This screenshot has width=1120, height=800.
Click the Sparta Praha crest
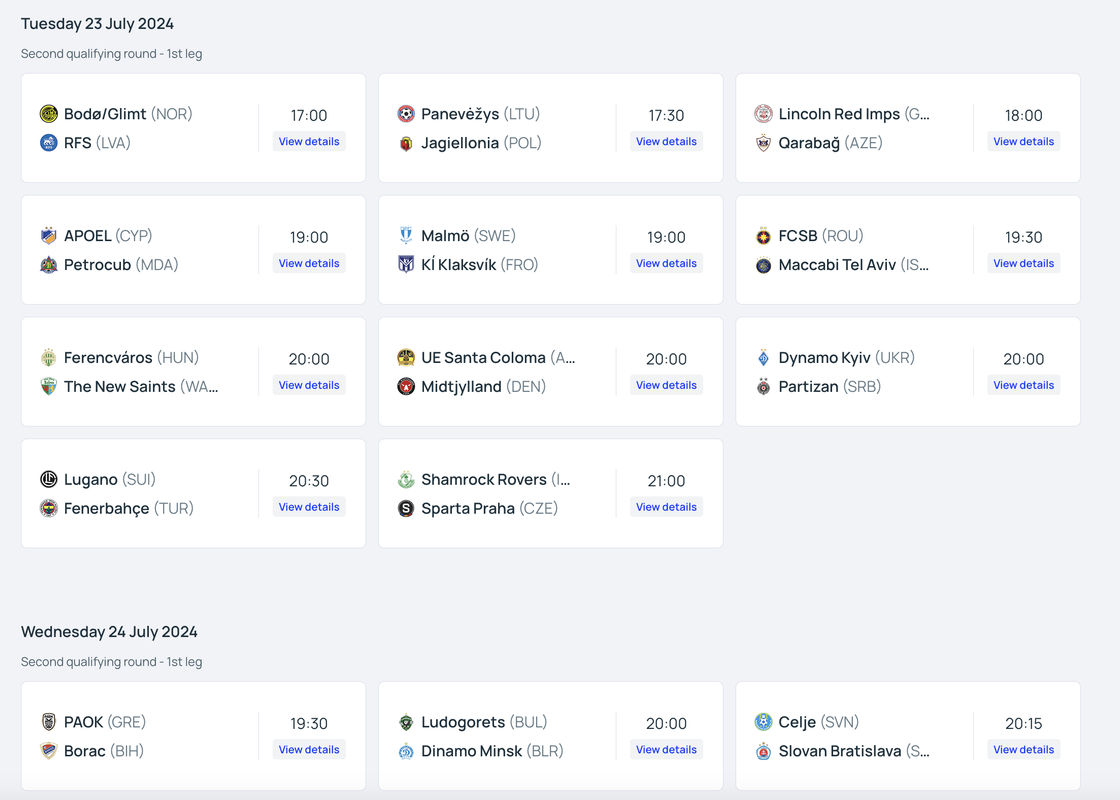[x=406, y=508]
